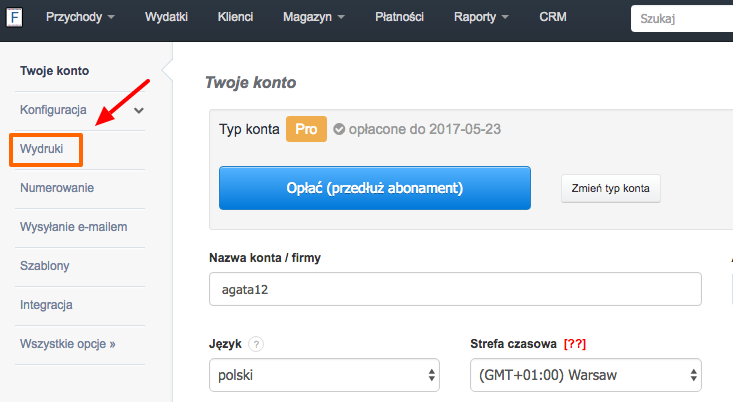This screenshot has height=402, width=733.
Task: Open the Magazyn dropdown menu
Action: 314,17
